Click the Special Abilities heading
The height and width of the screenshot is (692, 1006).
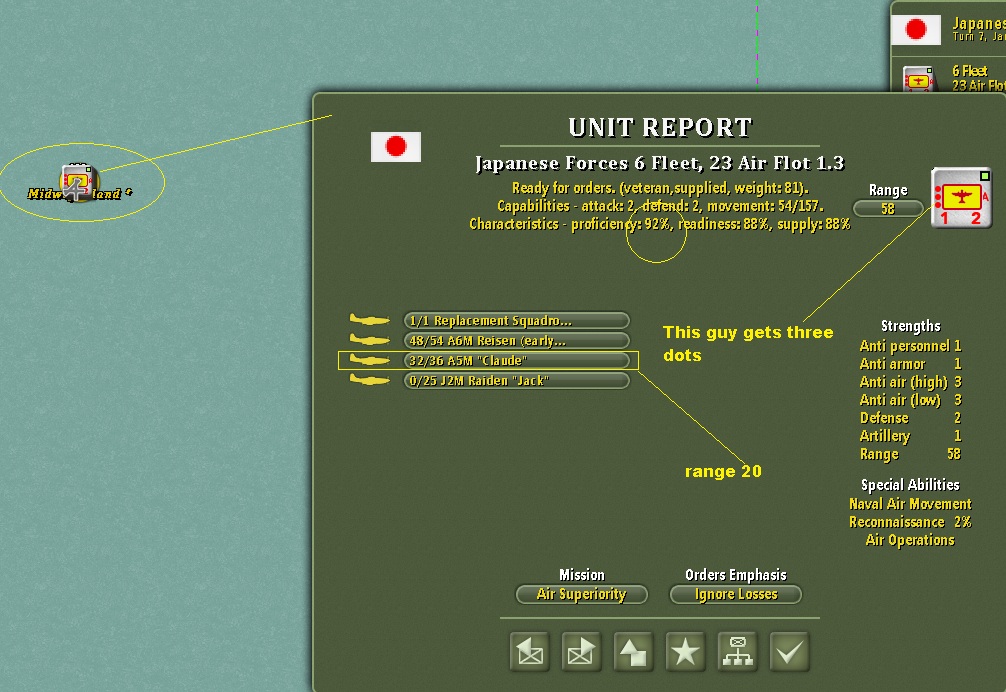pos(910,485)
